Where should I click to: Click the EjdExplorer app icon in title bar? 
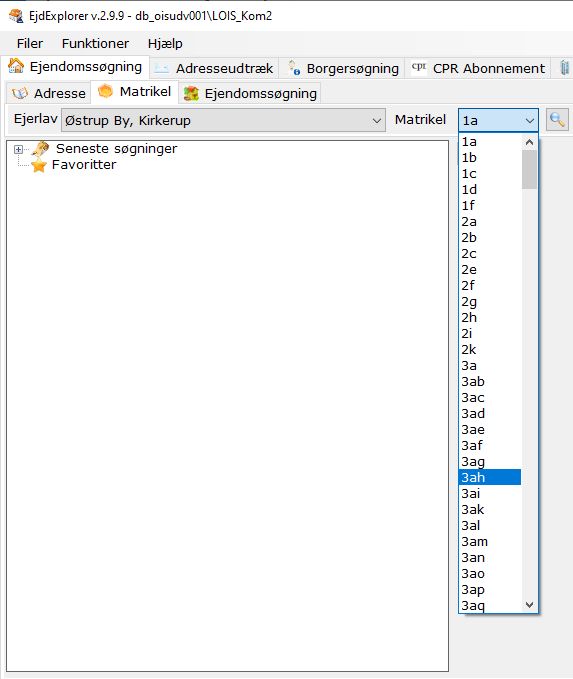(16, 16)
